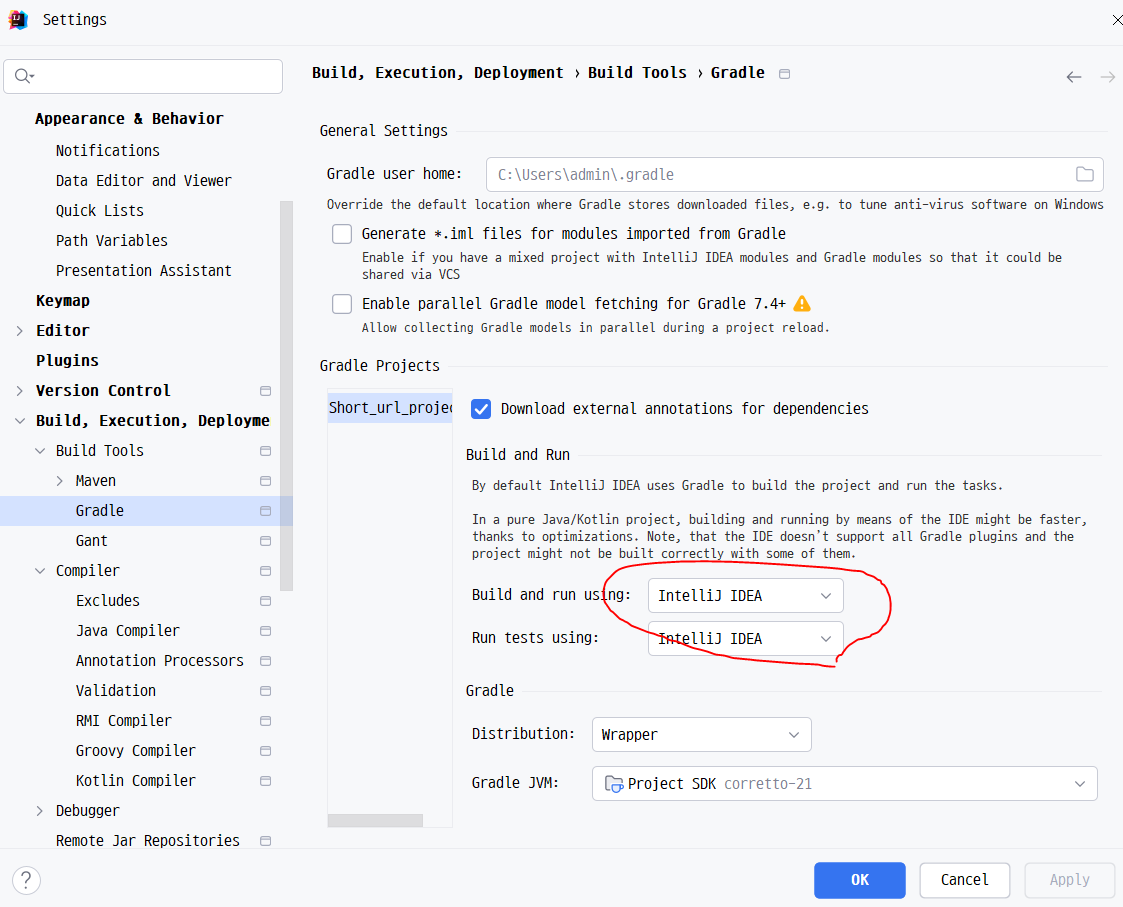
Task: Click Cancel to discard changes
Action: (x=965, y=880)
